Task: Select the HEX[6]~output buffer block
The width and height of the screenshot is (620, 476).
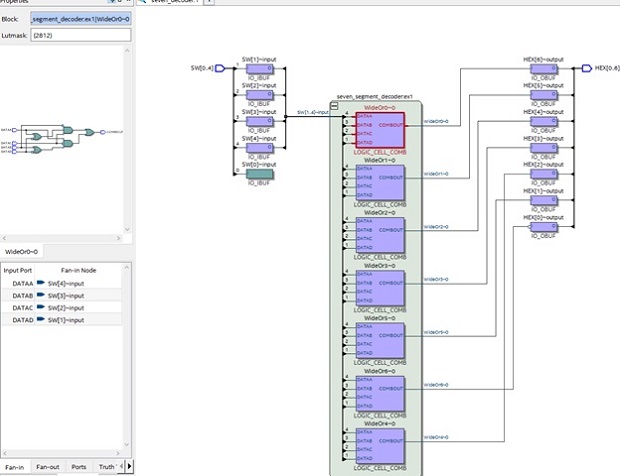Action: pos(542,69)
